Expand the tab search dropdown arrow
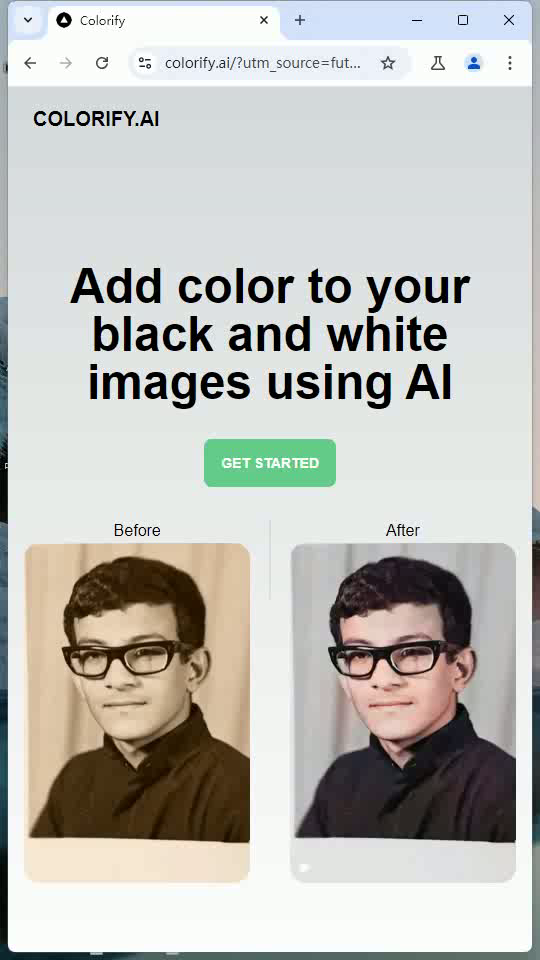540x960 pixels. point(28,20)
